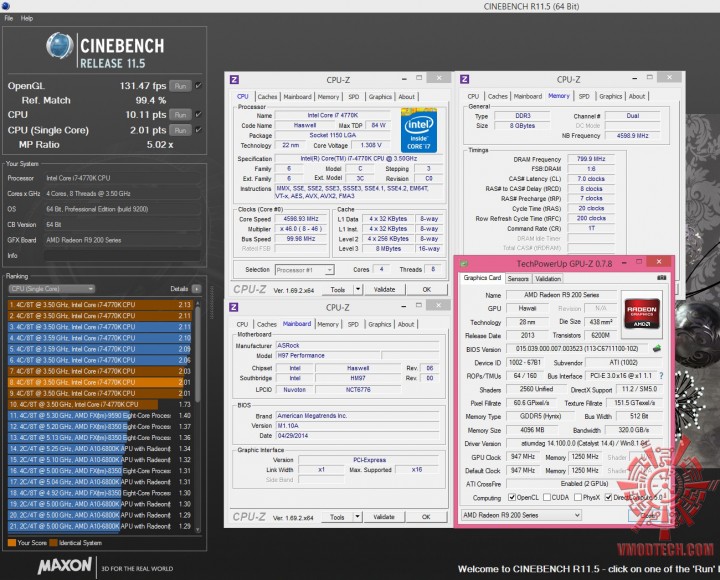
Task: Click OK in CPU-Z Mainboard window
Action: point(426,517)
